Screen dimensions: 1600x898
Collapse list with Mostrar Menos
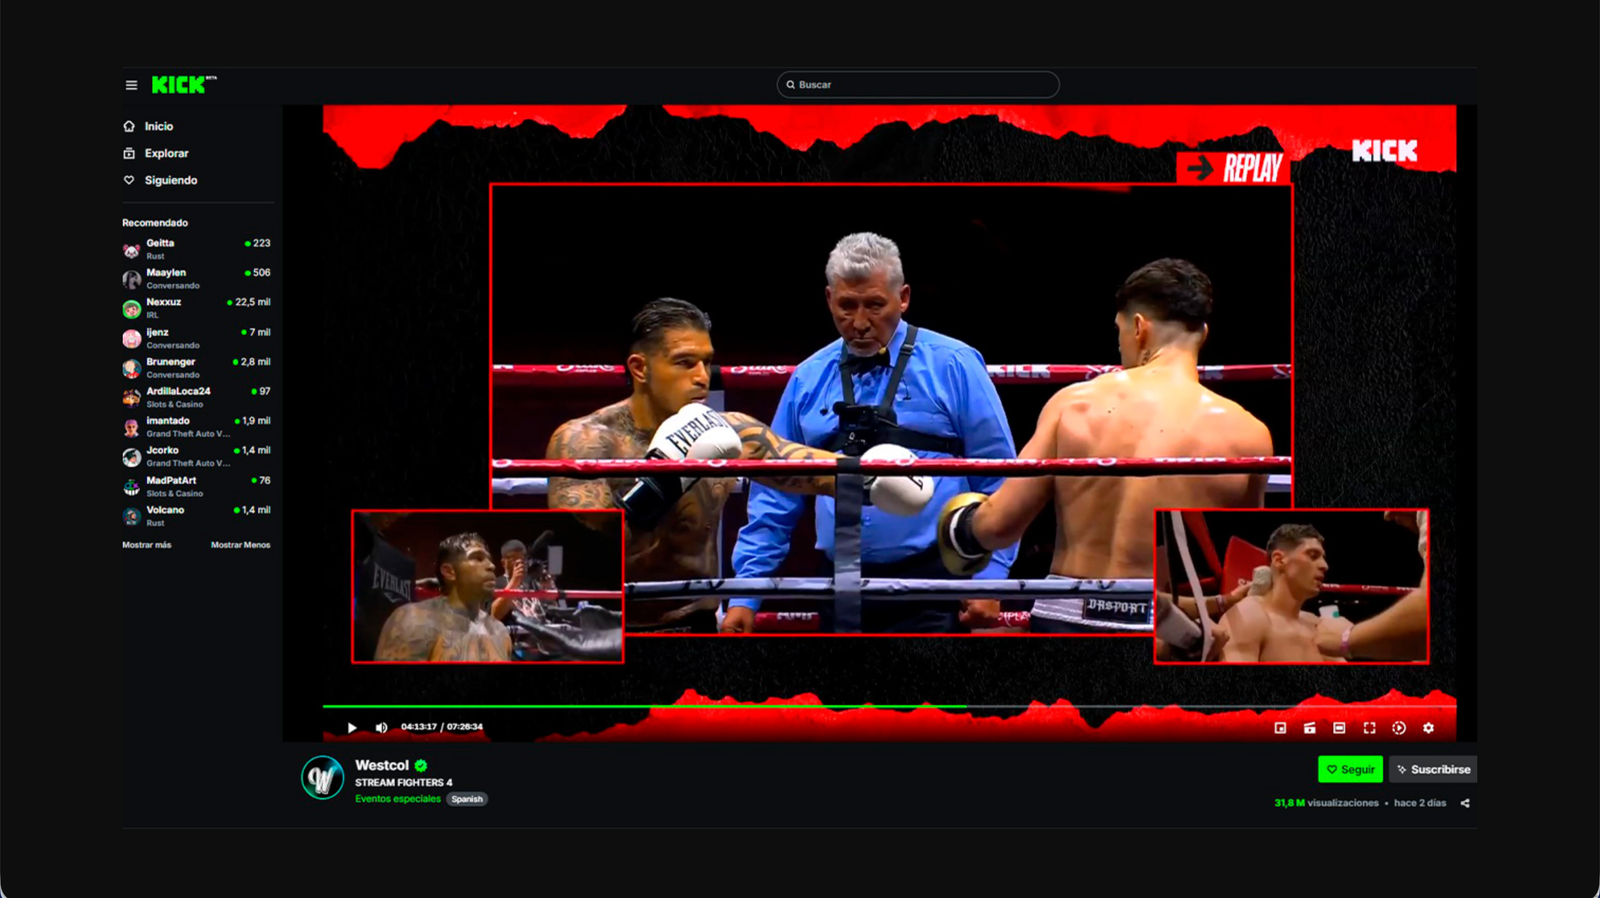point(240,545)
